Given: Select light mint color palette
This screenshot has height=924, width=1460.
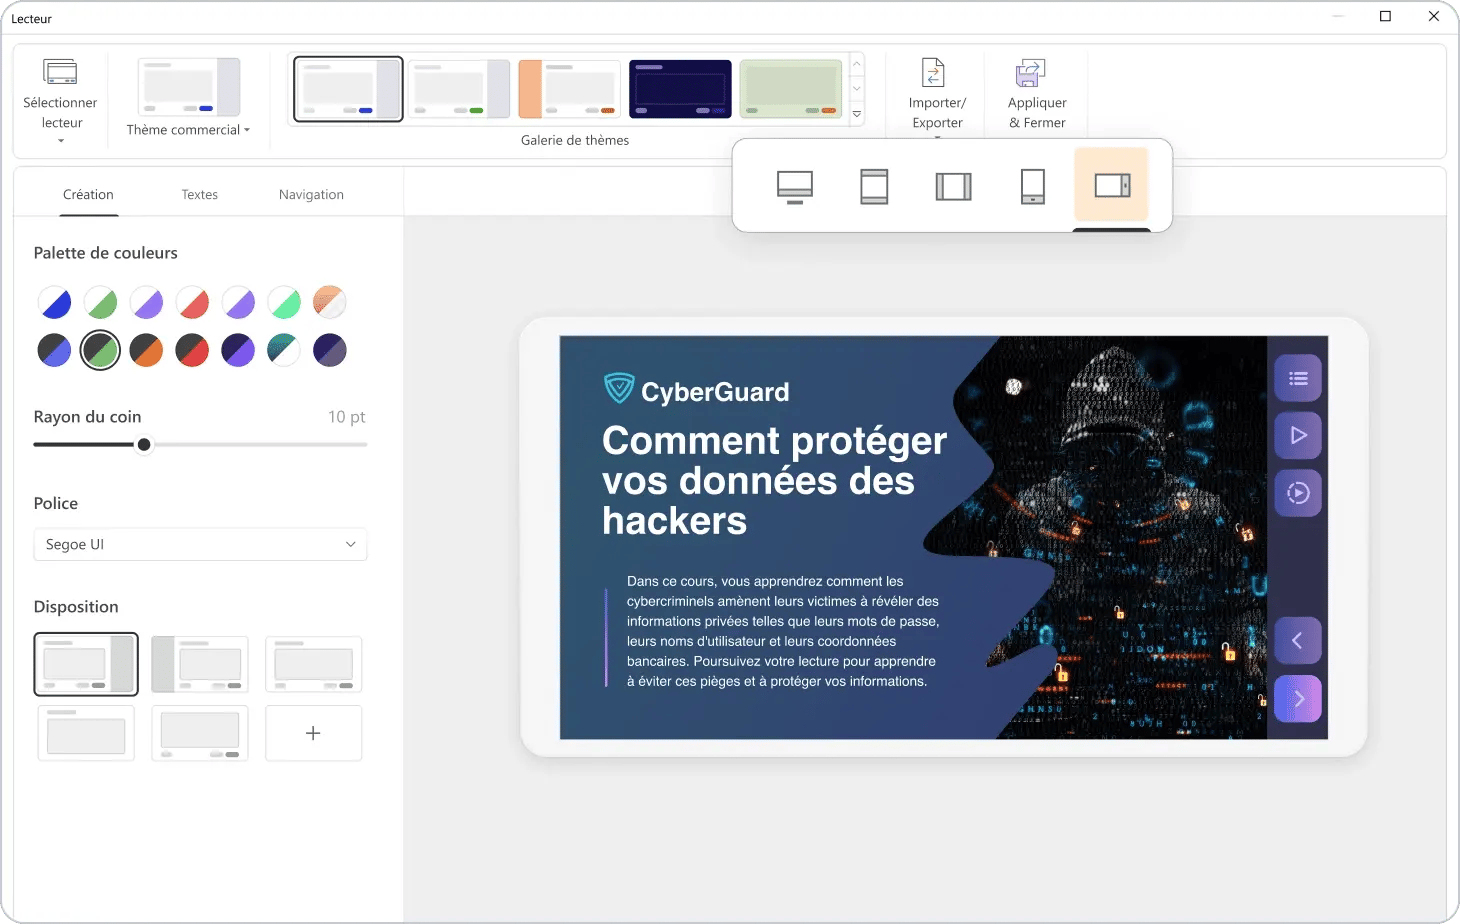Looking at the screenshot, I should pos(284,302).
